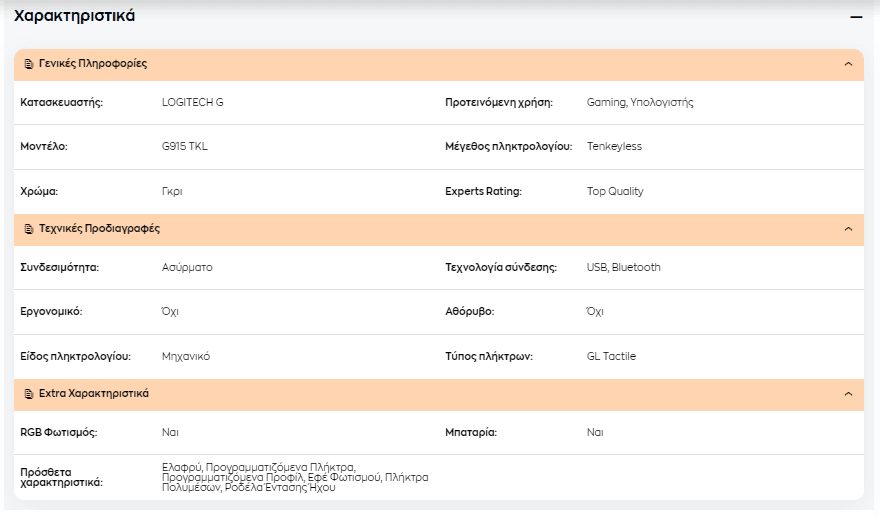This screenshot has width=880, height=517.
Task: Click the Μέγεθος πληκτρολογίου label
Action: pos(508,147)
